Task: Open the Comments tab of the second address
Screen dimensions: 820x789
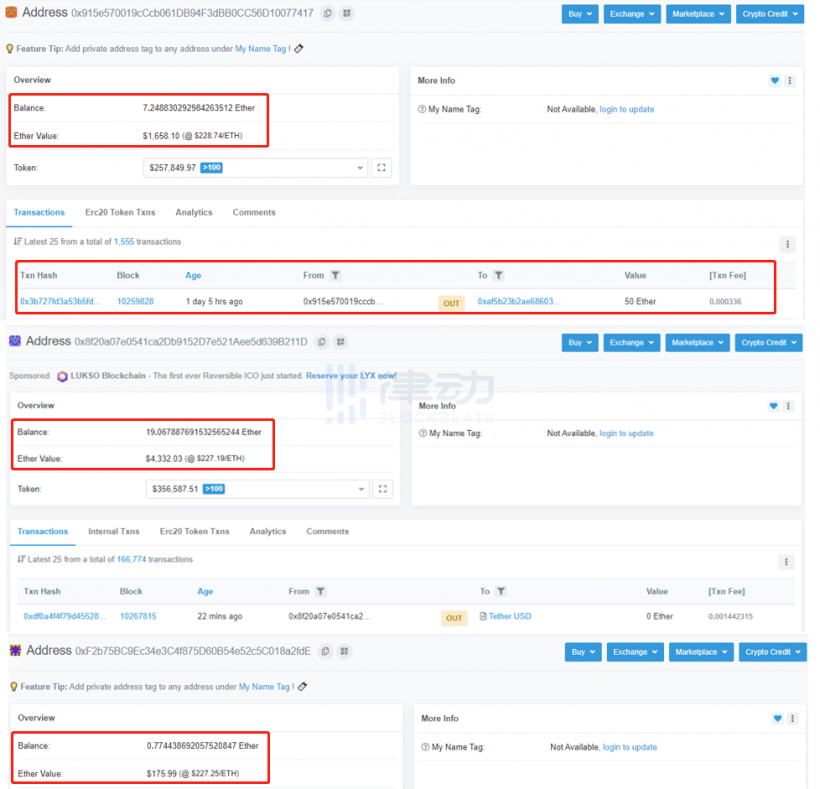Action: coord(327,531)
